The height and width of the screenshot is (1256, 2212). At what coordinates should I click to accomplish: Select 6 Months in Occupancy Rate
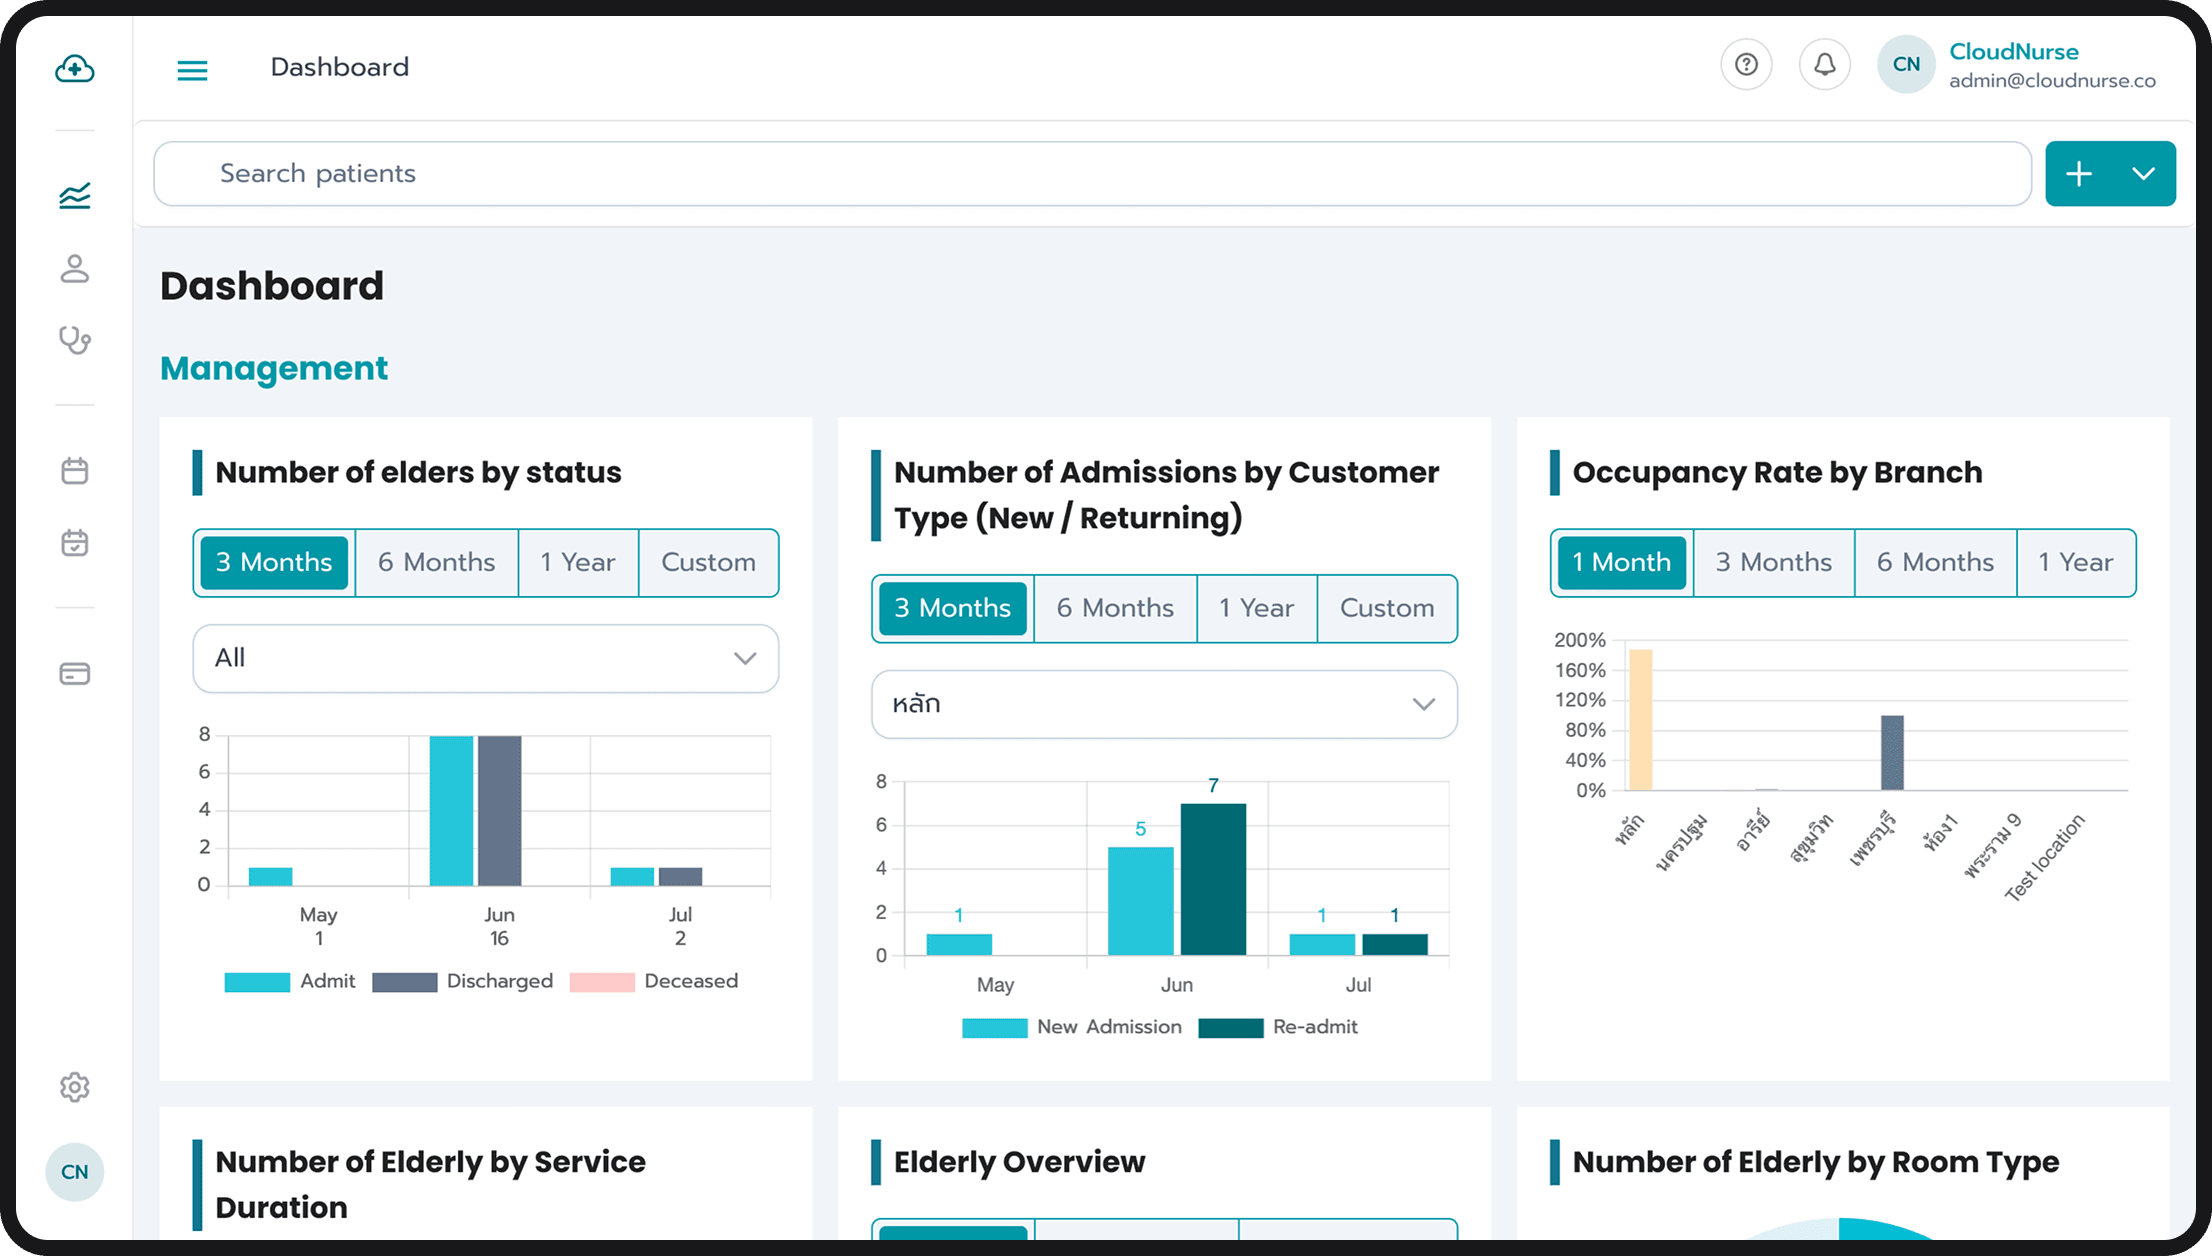point(1936,563)
